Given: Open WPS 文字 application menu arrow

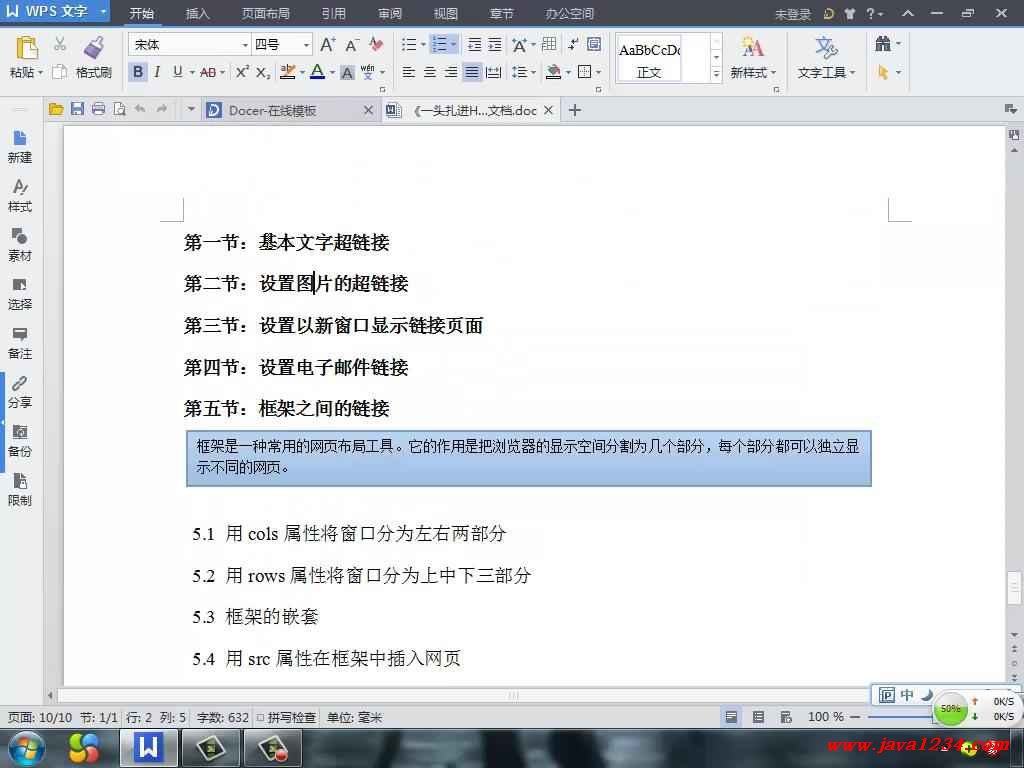Looking at the screenshot, I should pyautogui.click(x=103, y=12).
